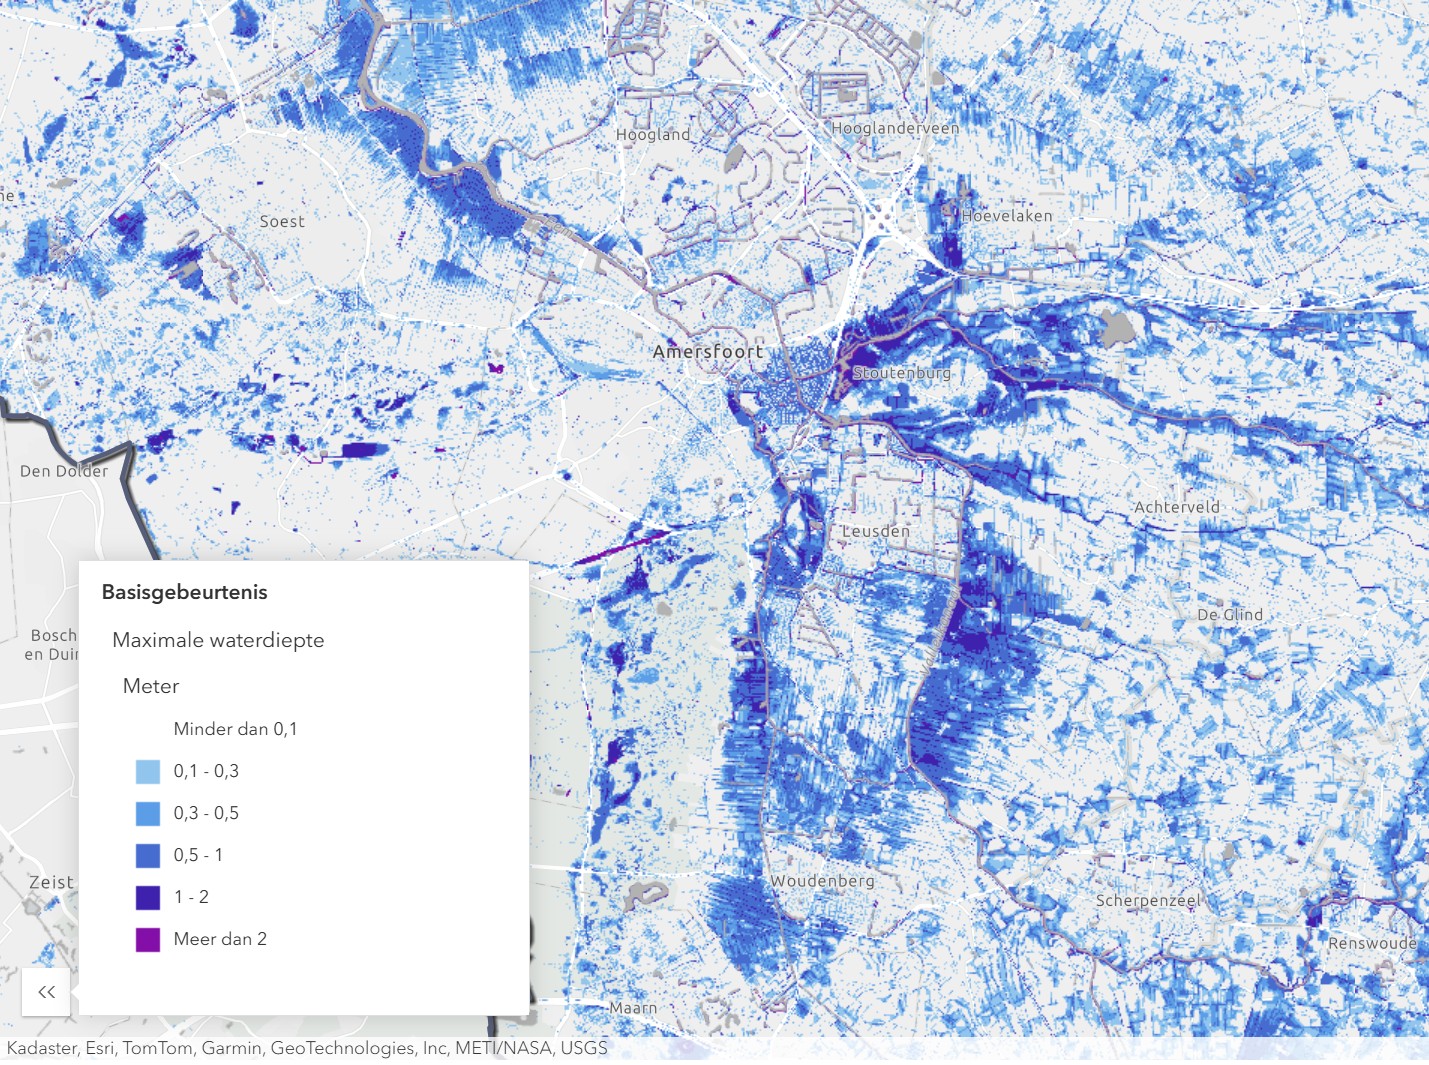
Task: Click the Hoevelaken map label
Action: 1007,216
